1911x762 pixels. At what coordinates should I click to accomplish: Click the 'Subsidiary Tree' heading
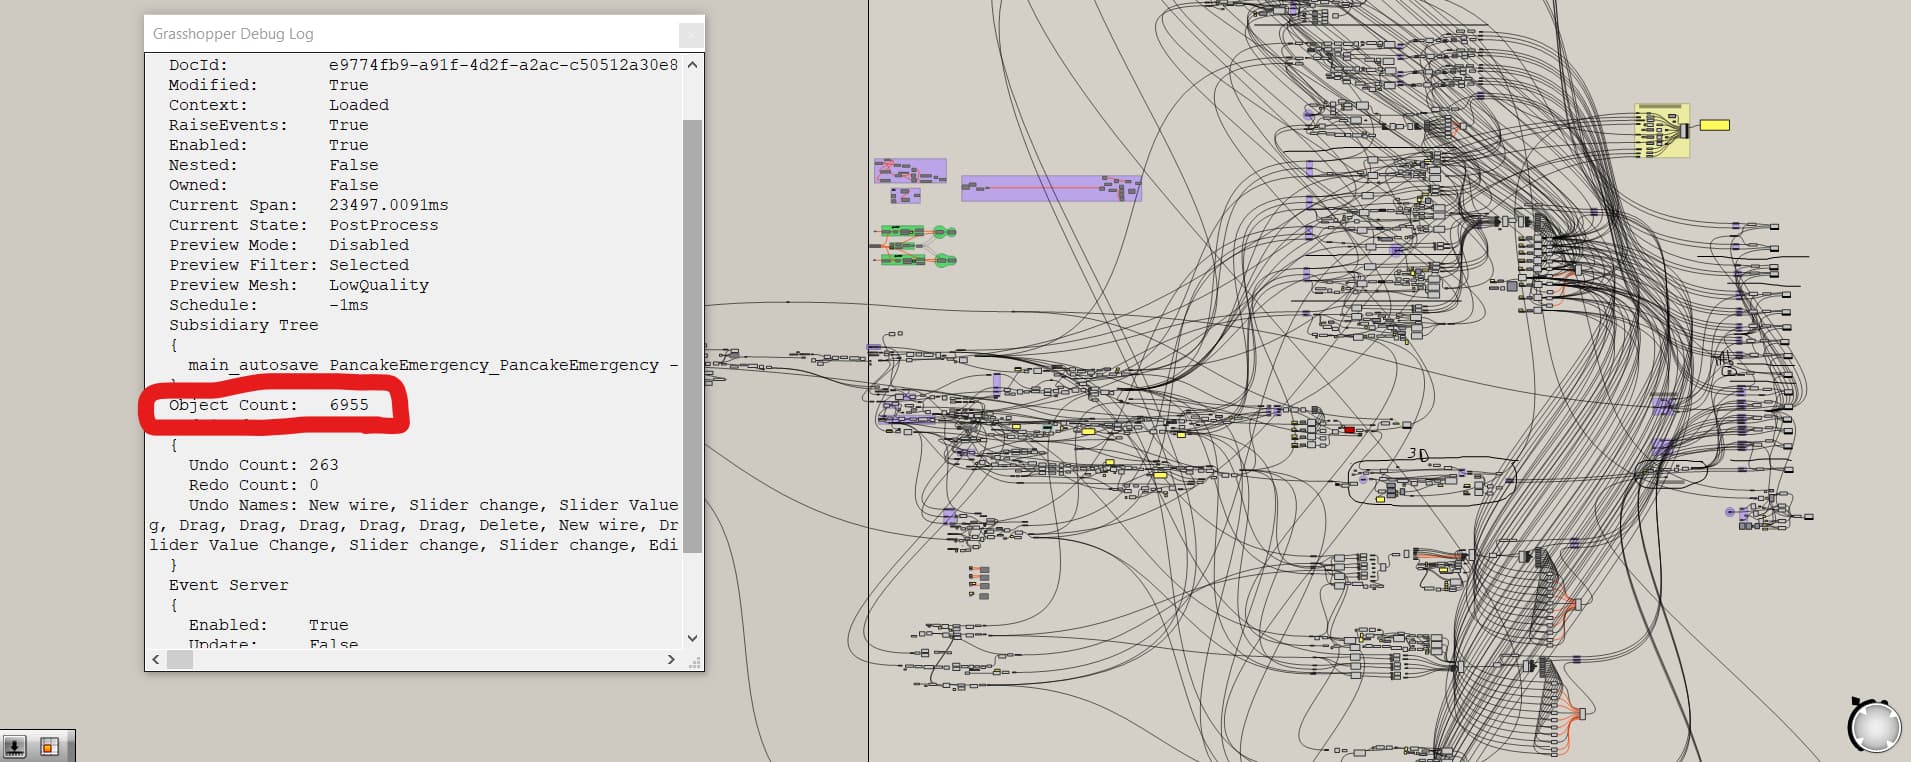[x=243, y=325]
